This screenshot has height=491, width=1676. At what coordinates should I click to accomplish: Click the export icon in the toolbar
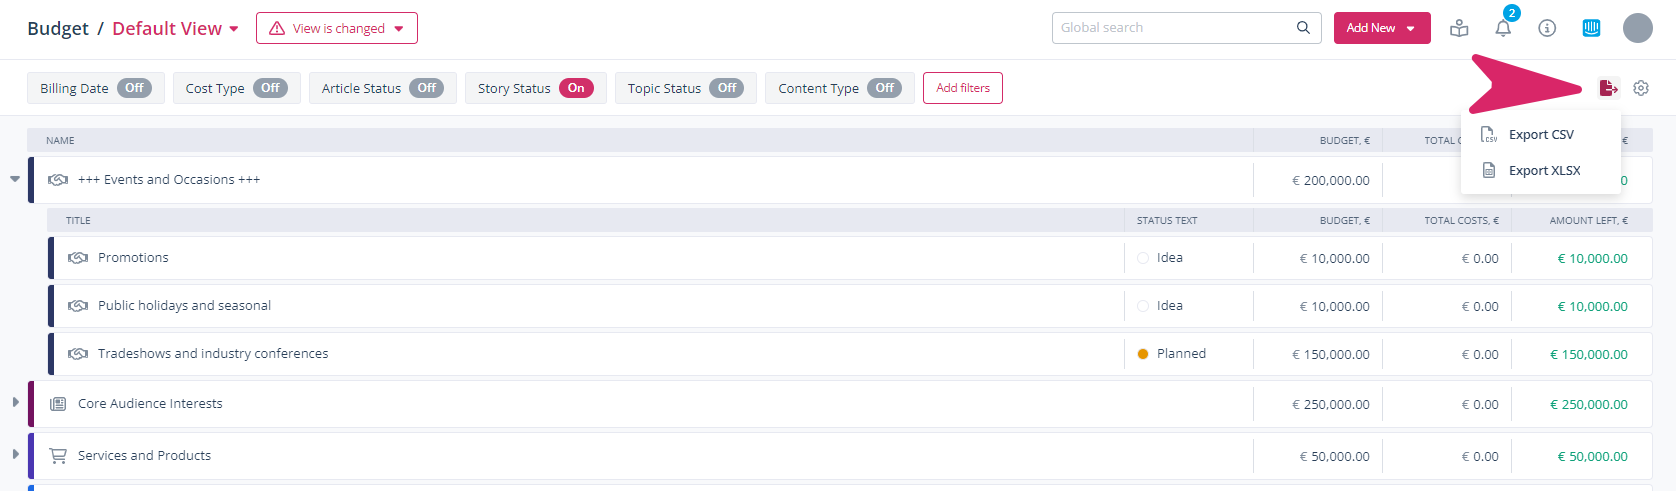click(1608, 88)
